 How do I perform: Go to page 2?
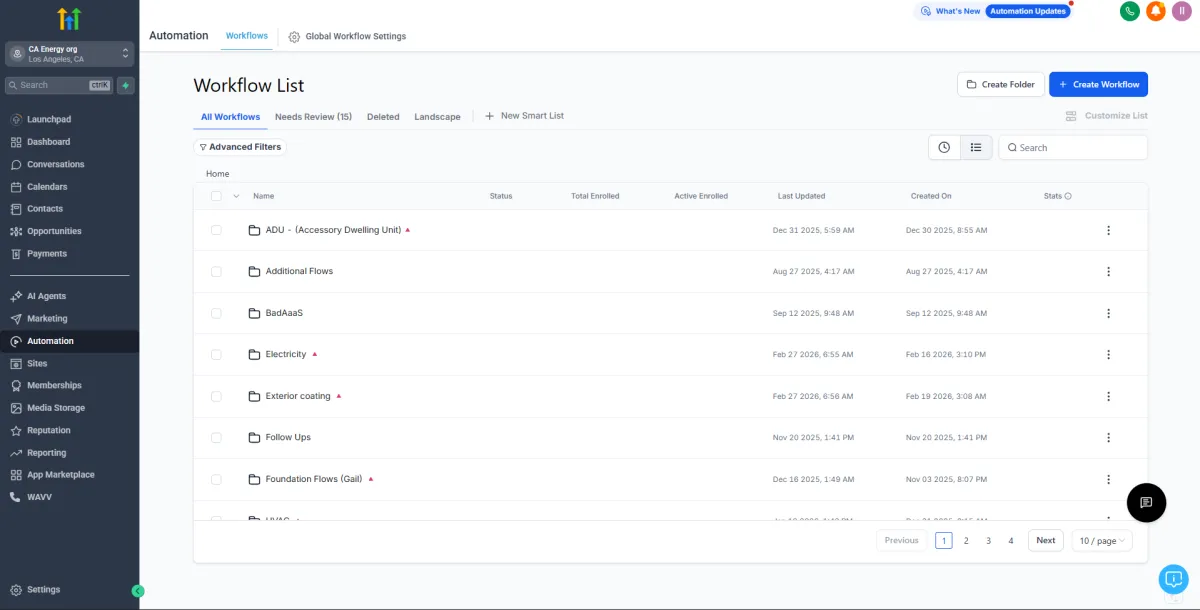click(x=966, y=540)
